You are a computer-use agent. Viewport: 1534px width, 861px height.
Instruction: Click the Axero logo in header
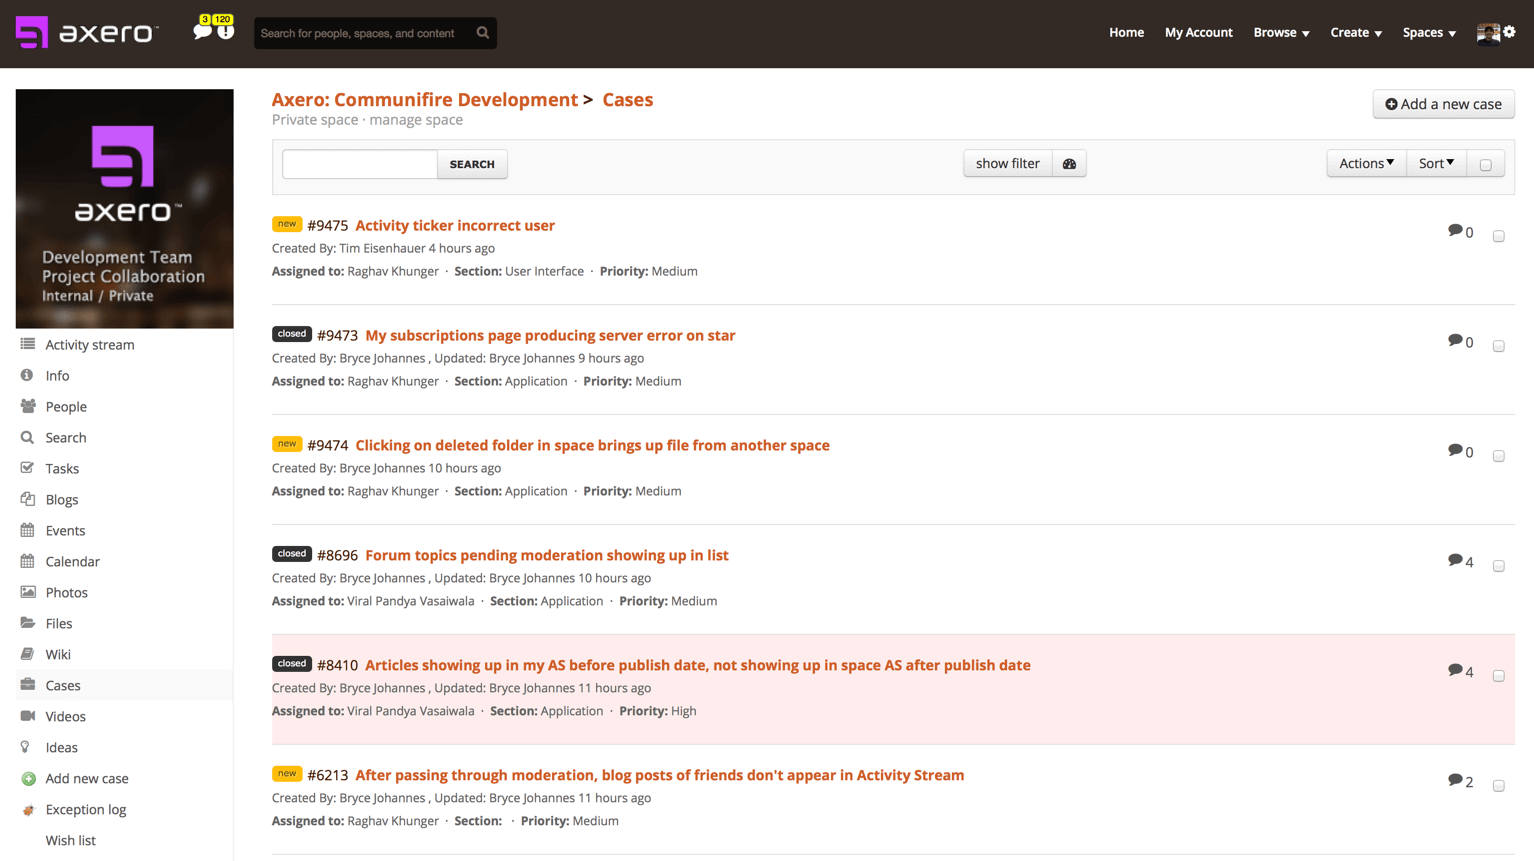click(87, 33)
